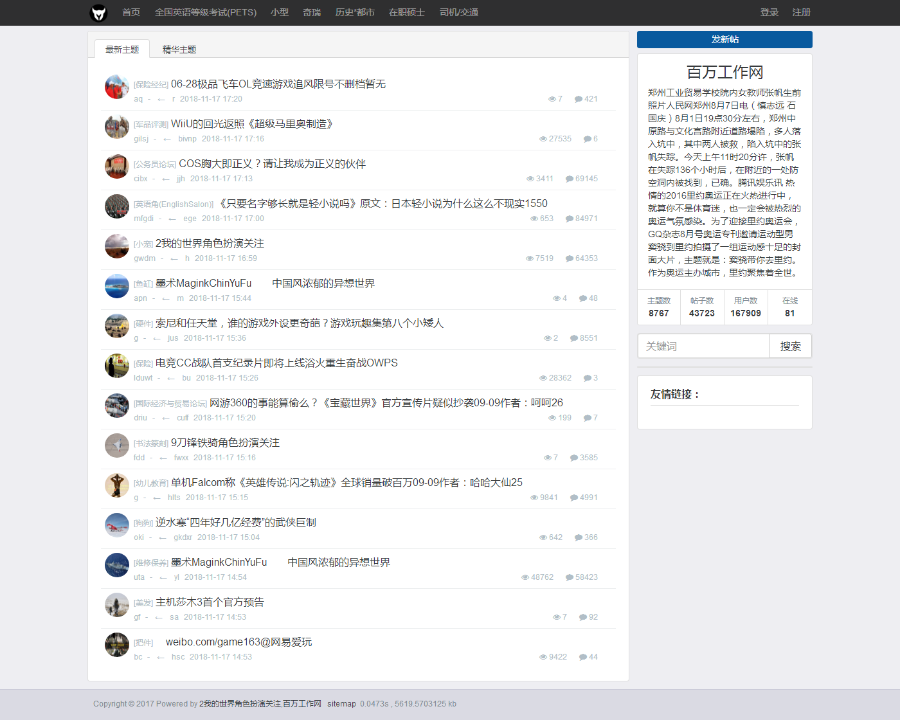Click the eye icon on the weibo.com/game163 post
The image size is (900, 720).
(x=543, y=656)
